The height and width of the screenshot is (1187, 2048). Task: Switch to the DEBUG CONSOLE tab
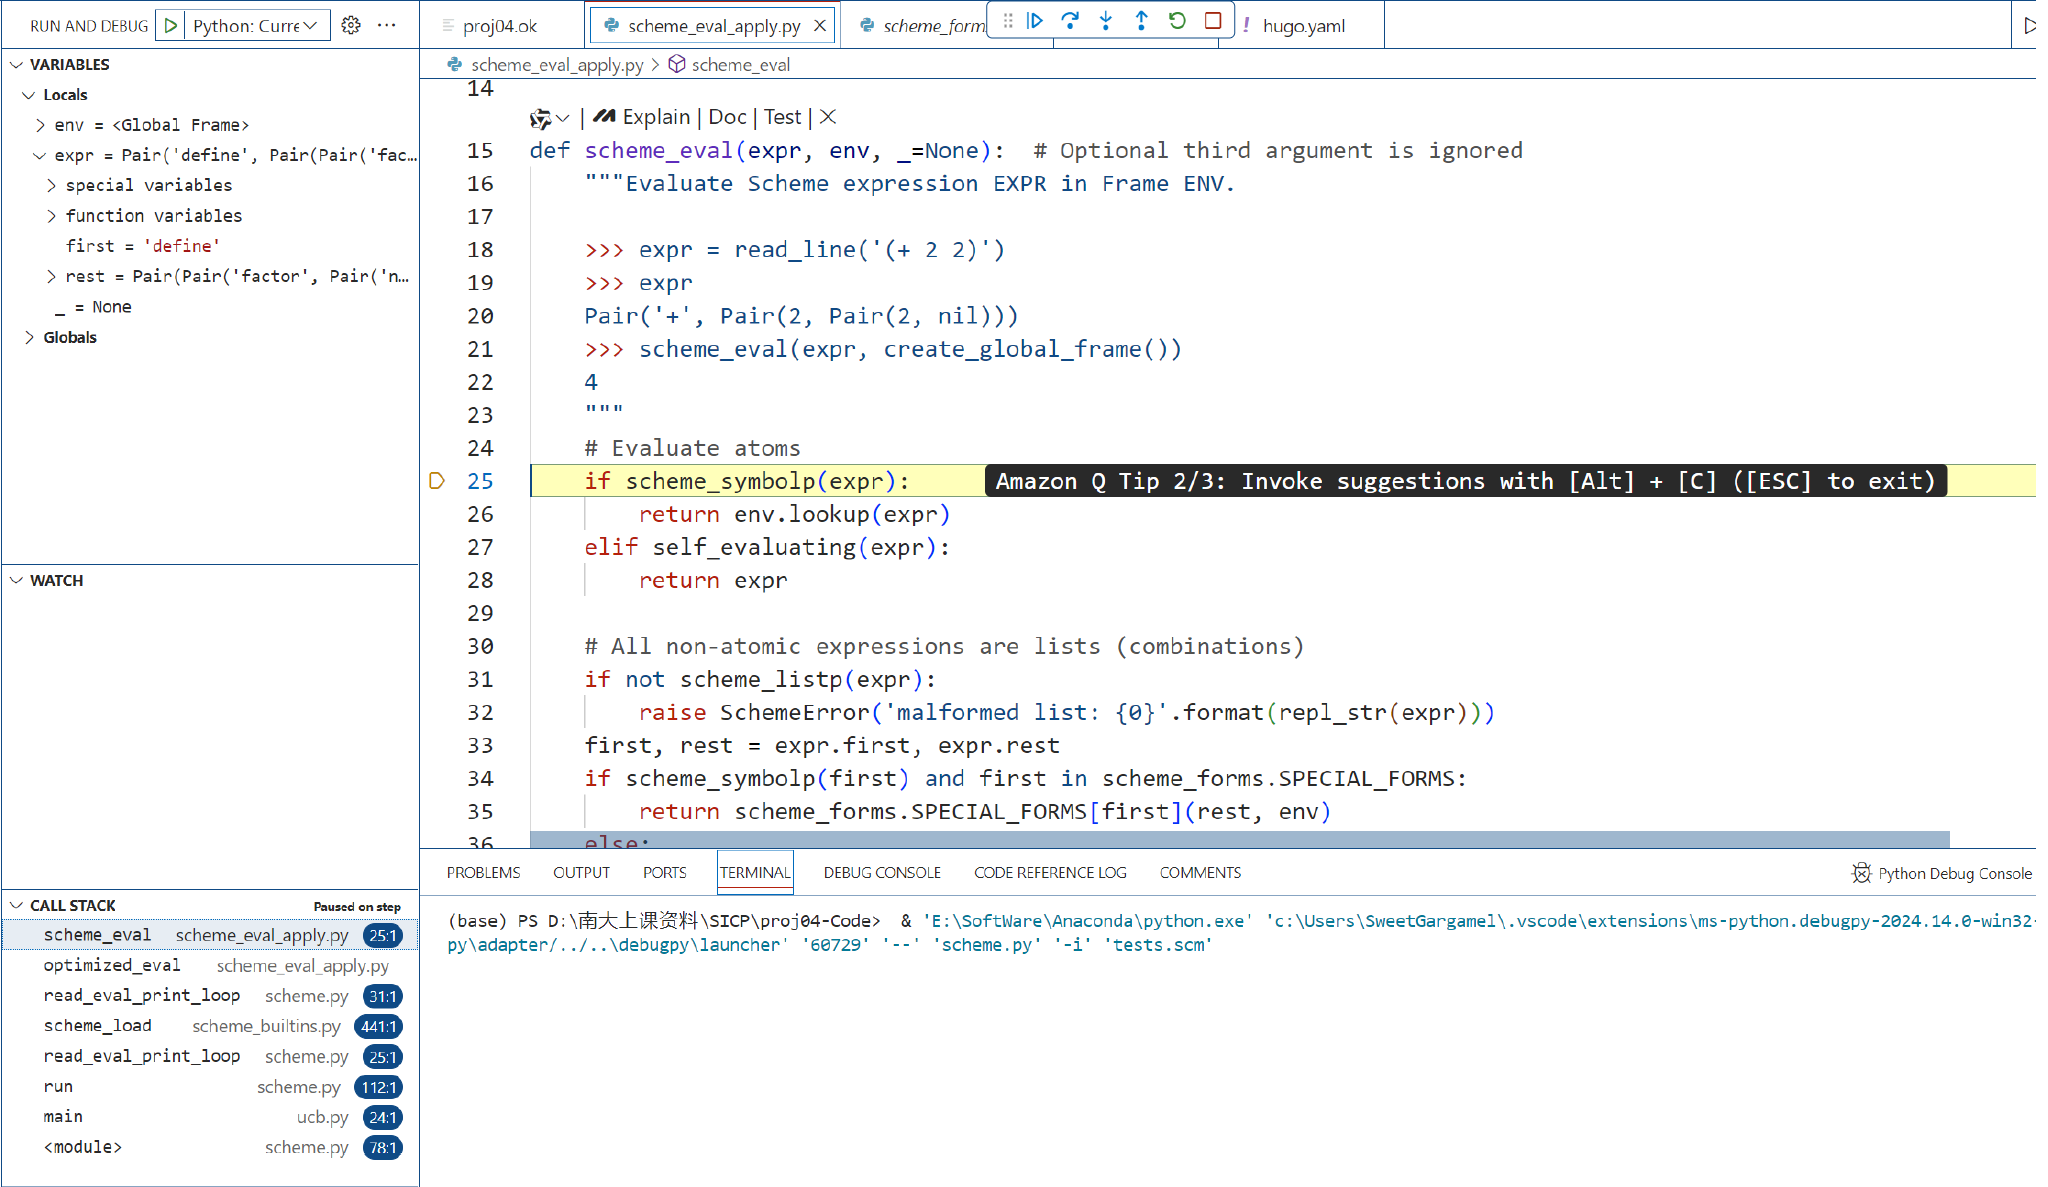coord(881,873)
